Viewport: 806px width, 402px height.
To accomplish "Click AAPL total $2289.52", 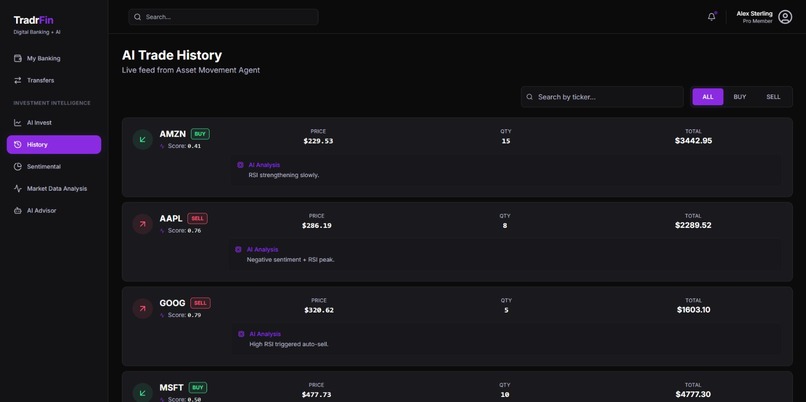I will point(693,225).
